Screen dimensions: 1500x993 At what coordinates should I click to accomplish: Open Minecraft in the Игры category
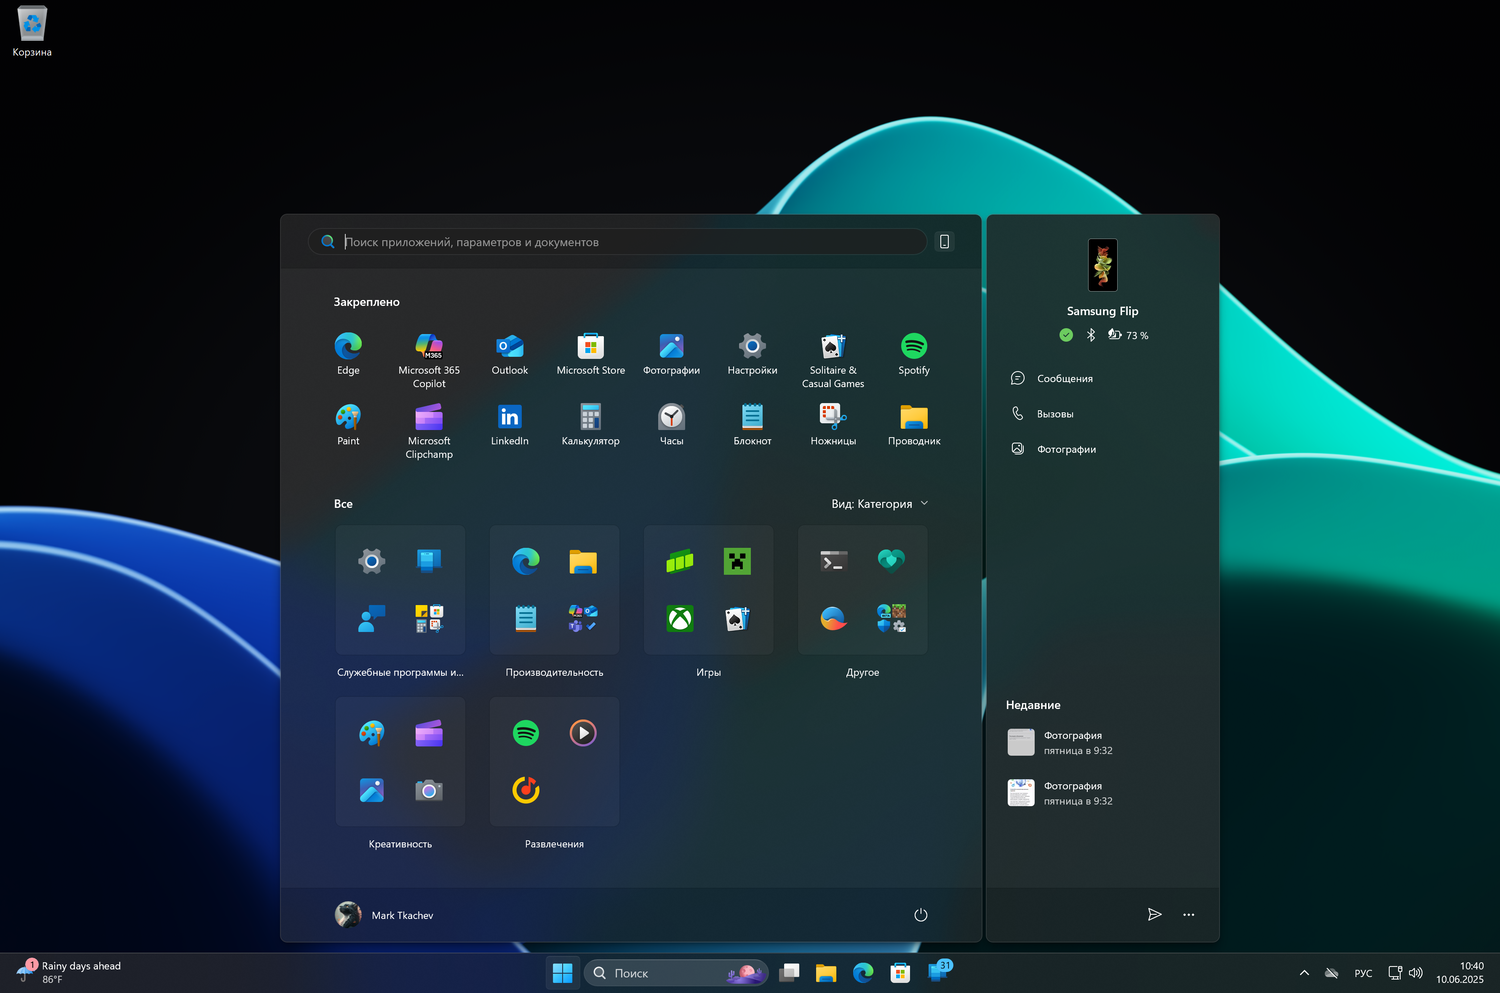(737, 561)
